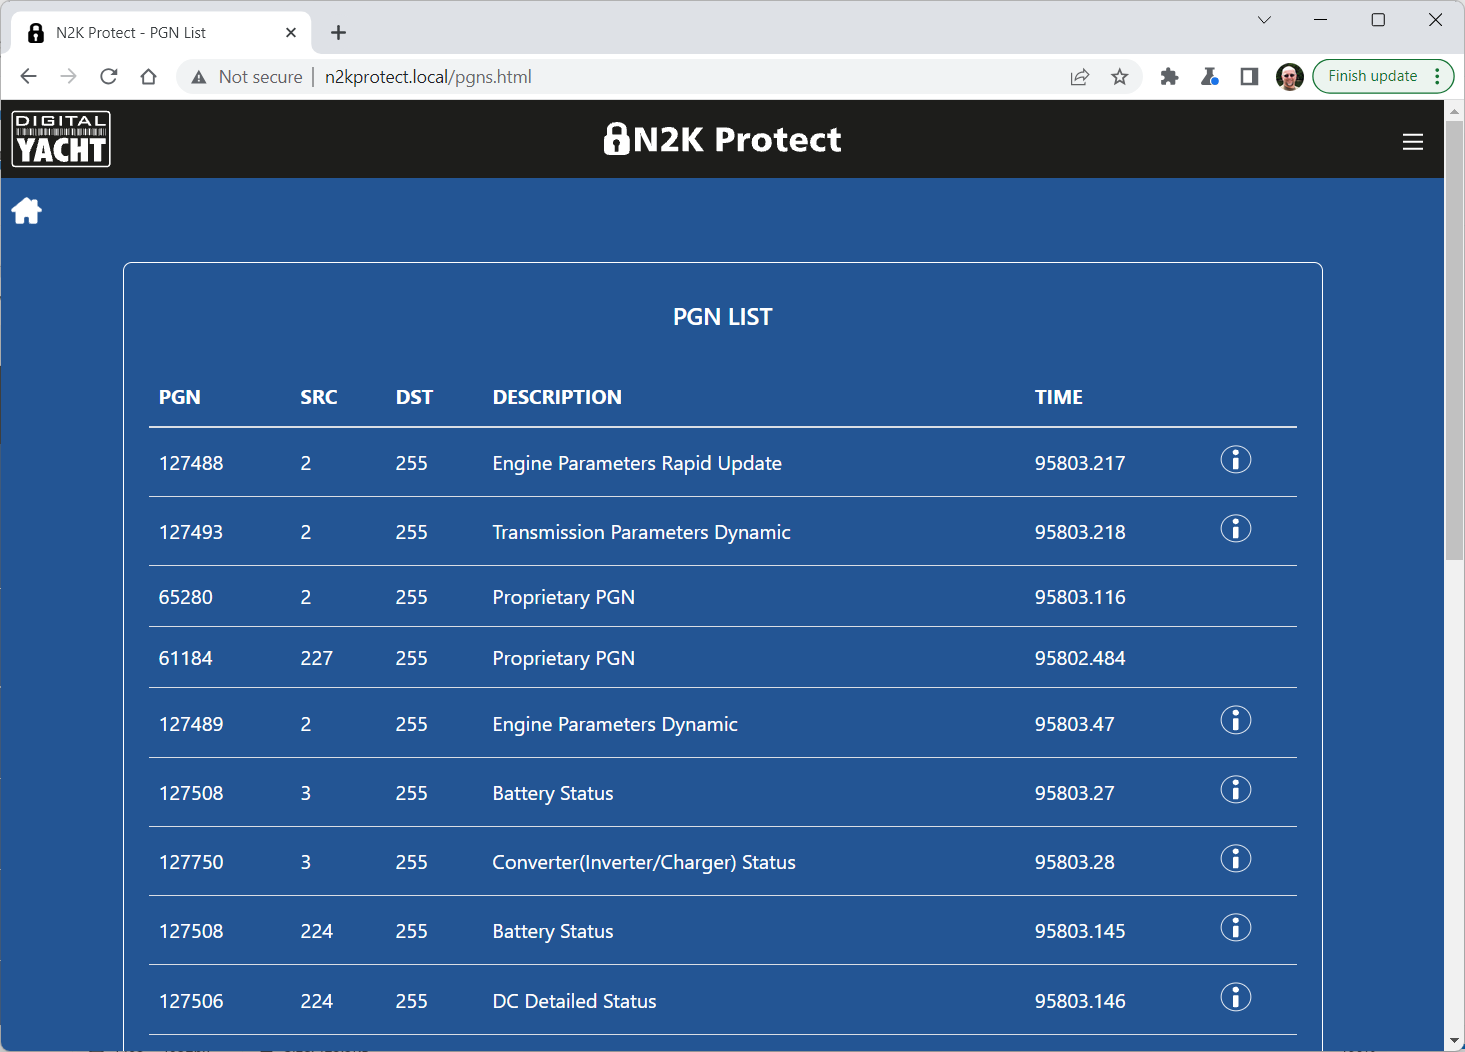Click Proprietary PGN description in 61184 row

[x=564, y=658]
